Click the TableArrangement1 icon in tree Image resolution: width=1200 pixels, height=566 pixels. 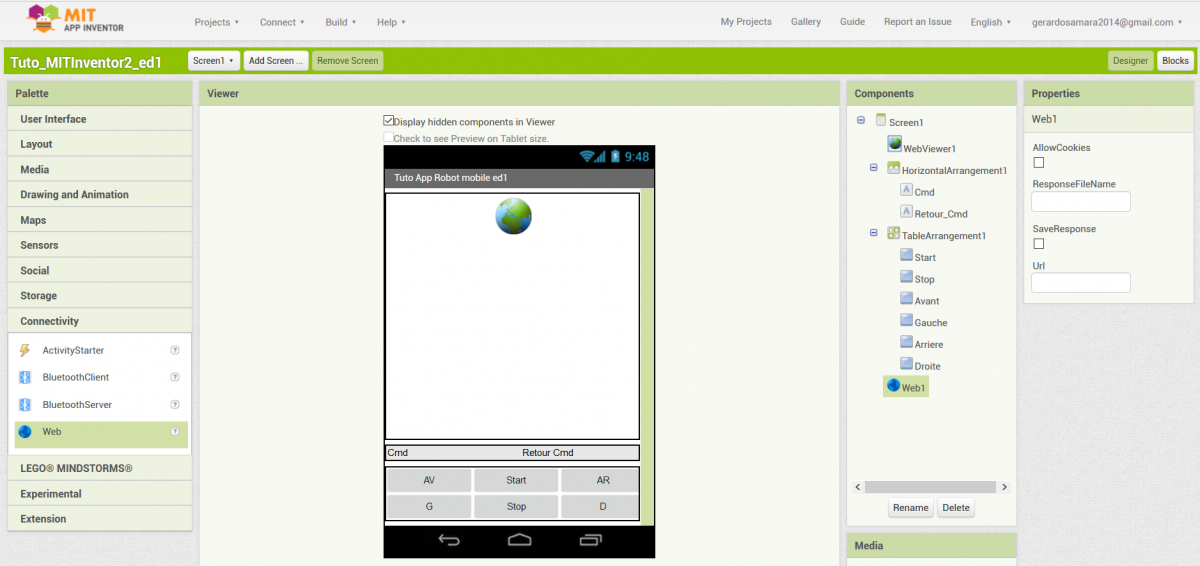coord(893,233)
